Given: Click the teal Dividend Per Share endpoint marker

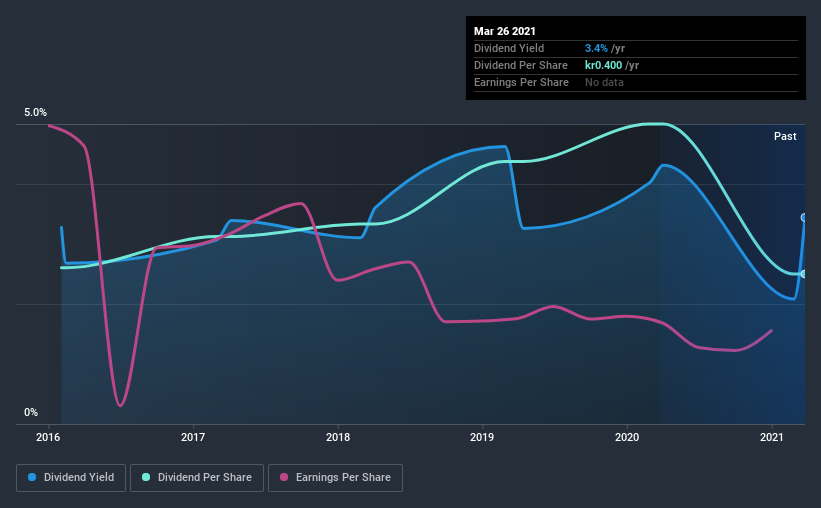Looking at the screenshot, I should [x=804, y=274].
